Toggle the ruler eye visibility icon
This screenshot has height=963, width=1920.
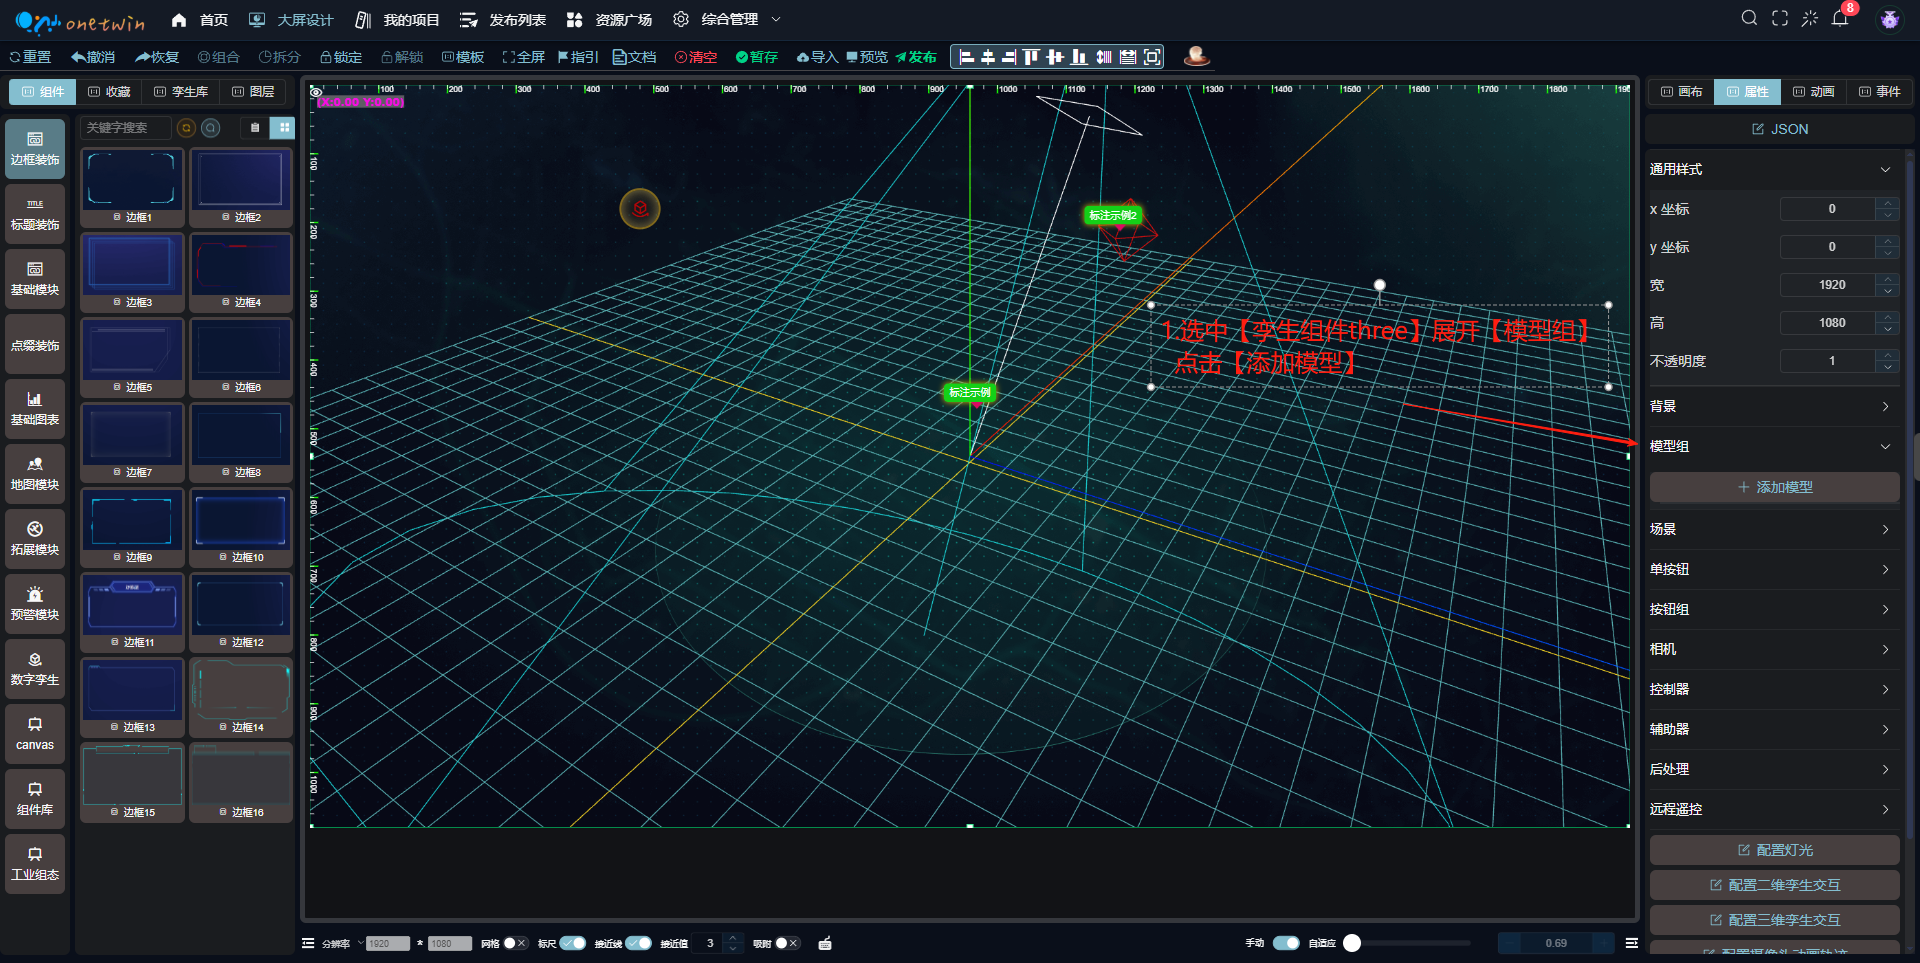[316, 92]
